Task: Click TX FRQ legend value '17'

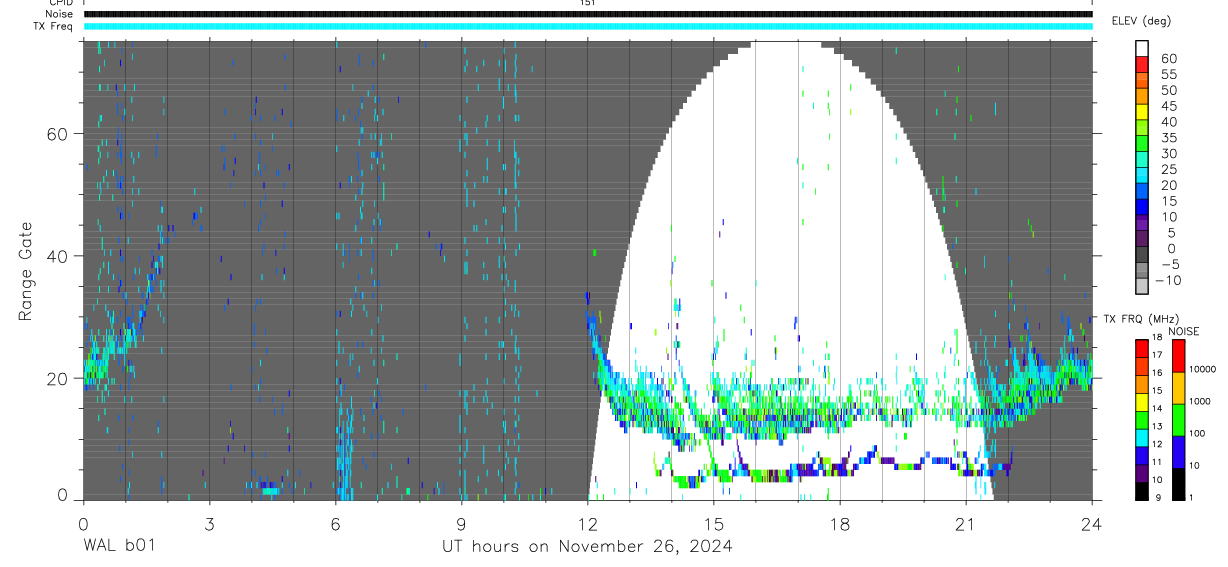Action: coord(1157,355)
